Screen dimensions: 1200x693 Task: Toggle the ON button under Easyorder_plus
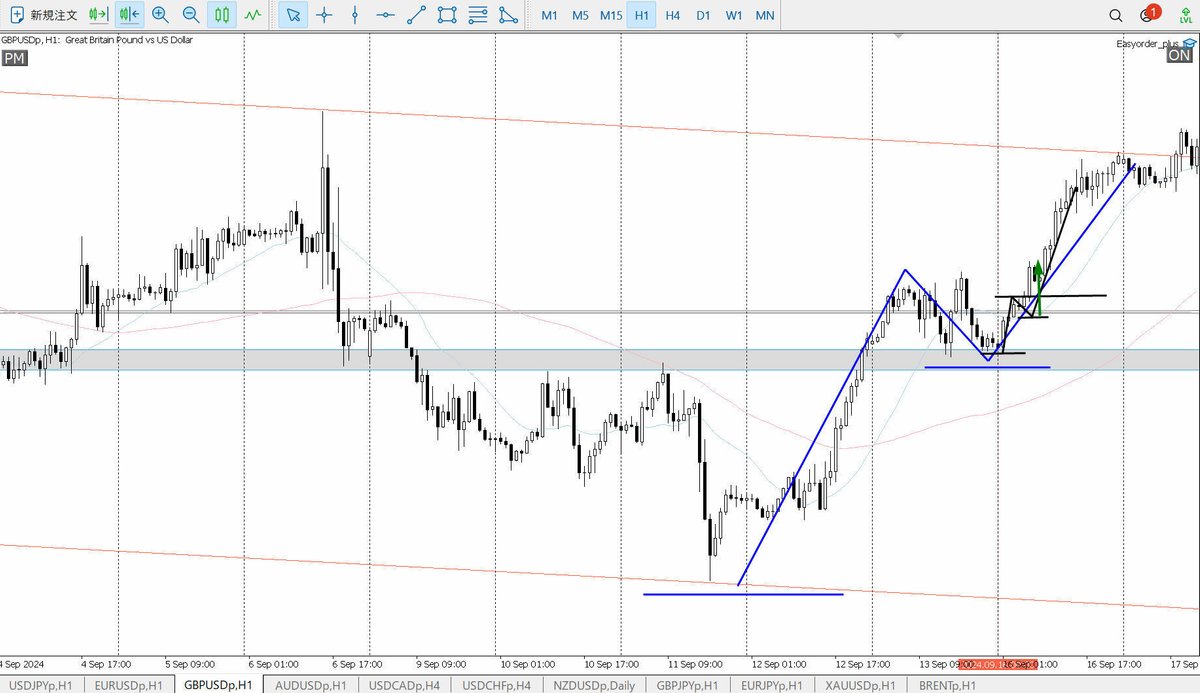point(1179,56)
